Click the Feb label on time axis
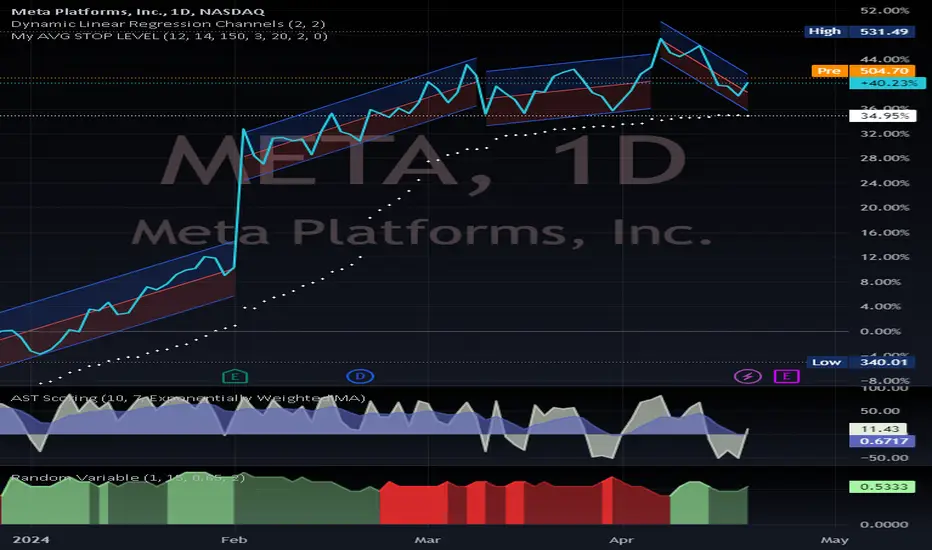This screenshot has width=932, height=550. [x=234, y=540]
